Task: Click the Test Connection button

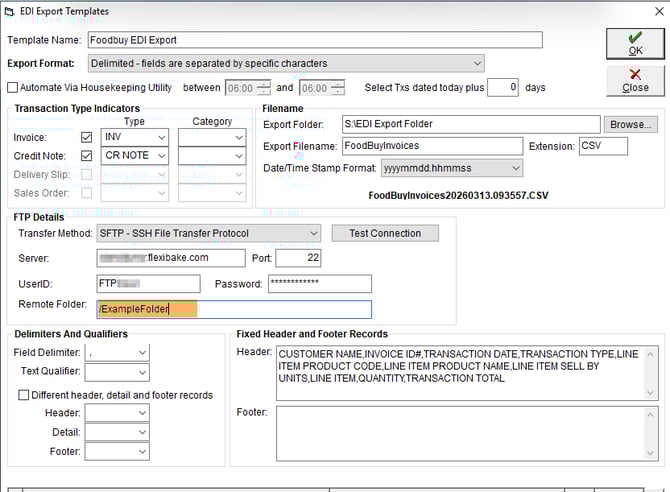Action: (x=385, y=233)
